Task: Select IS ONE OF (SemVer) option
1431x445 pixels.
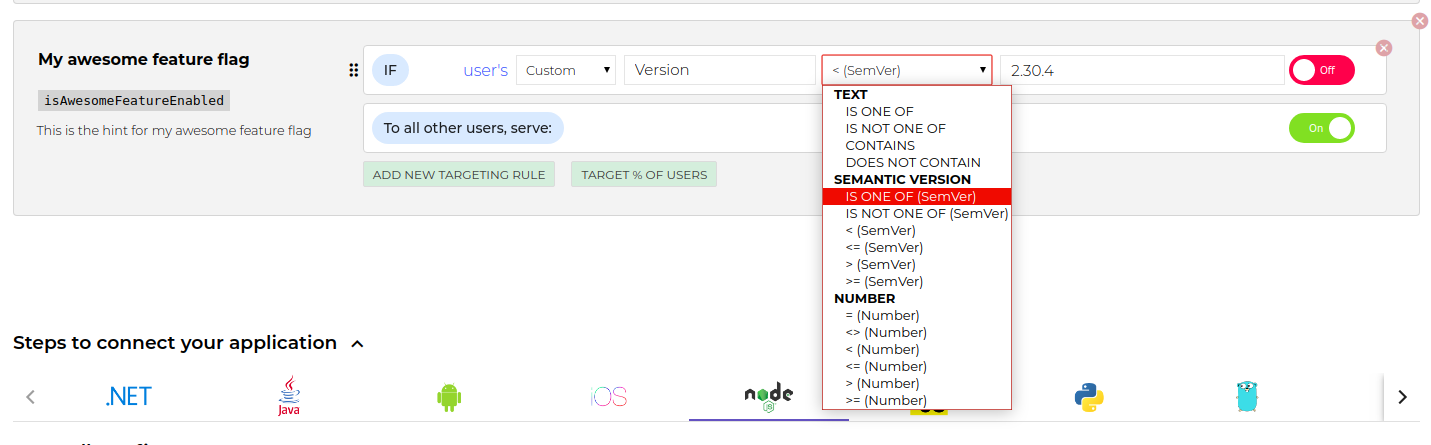Action: click(910, 196)
